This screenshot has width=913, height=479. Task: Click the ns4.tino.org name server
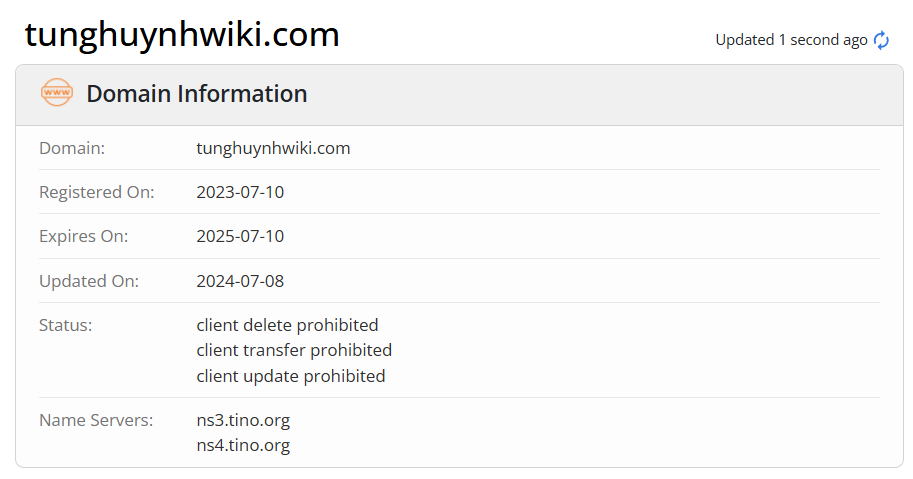(x=243, y=445)
